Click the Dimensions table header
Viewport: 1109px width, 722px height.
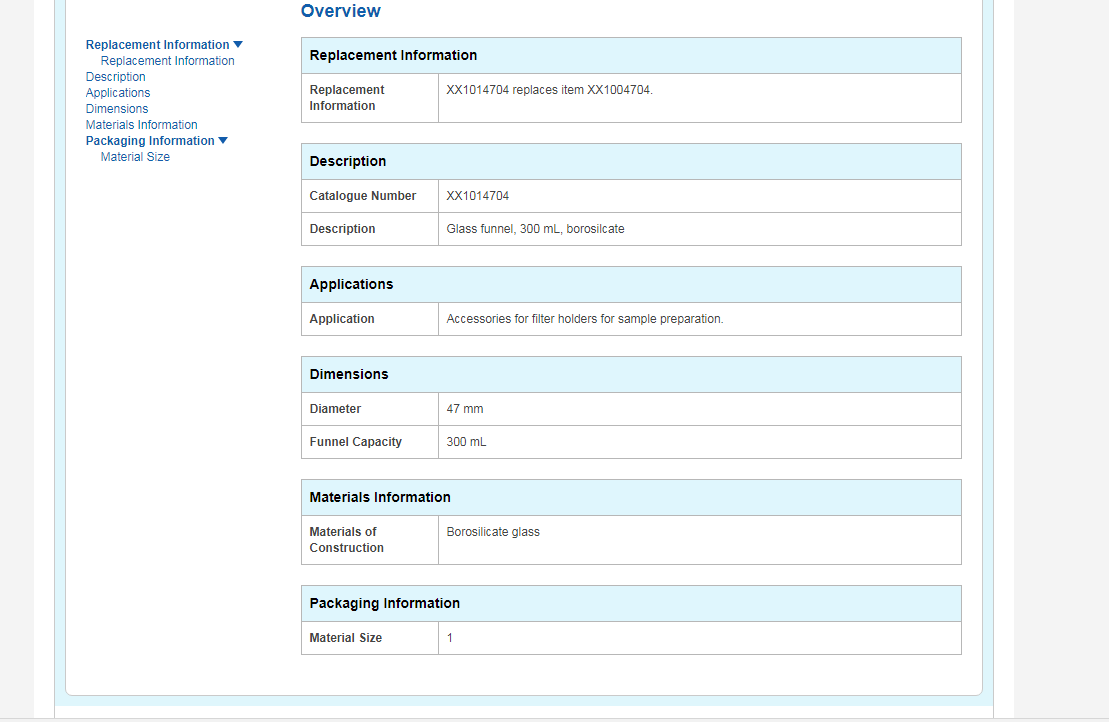[631, 374]
